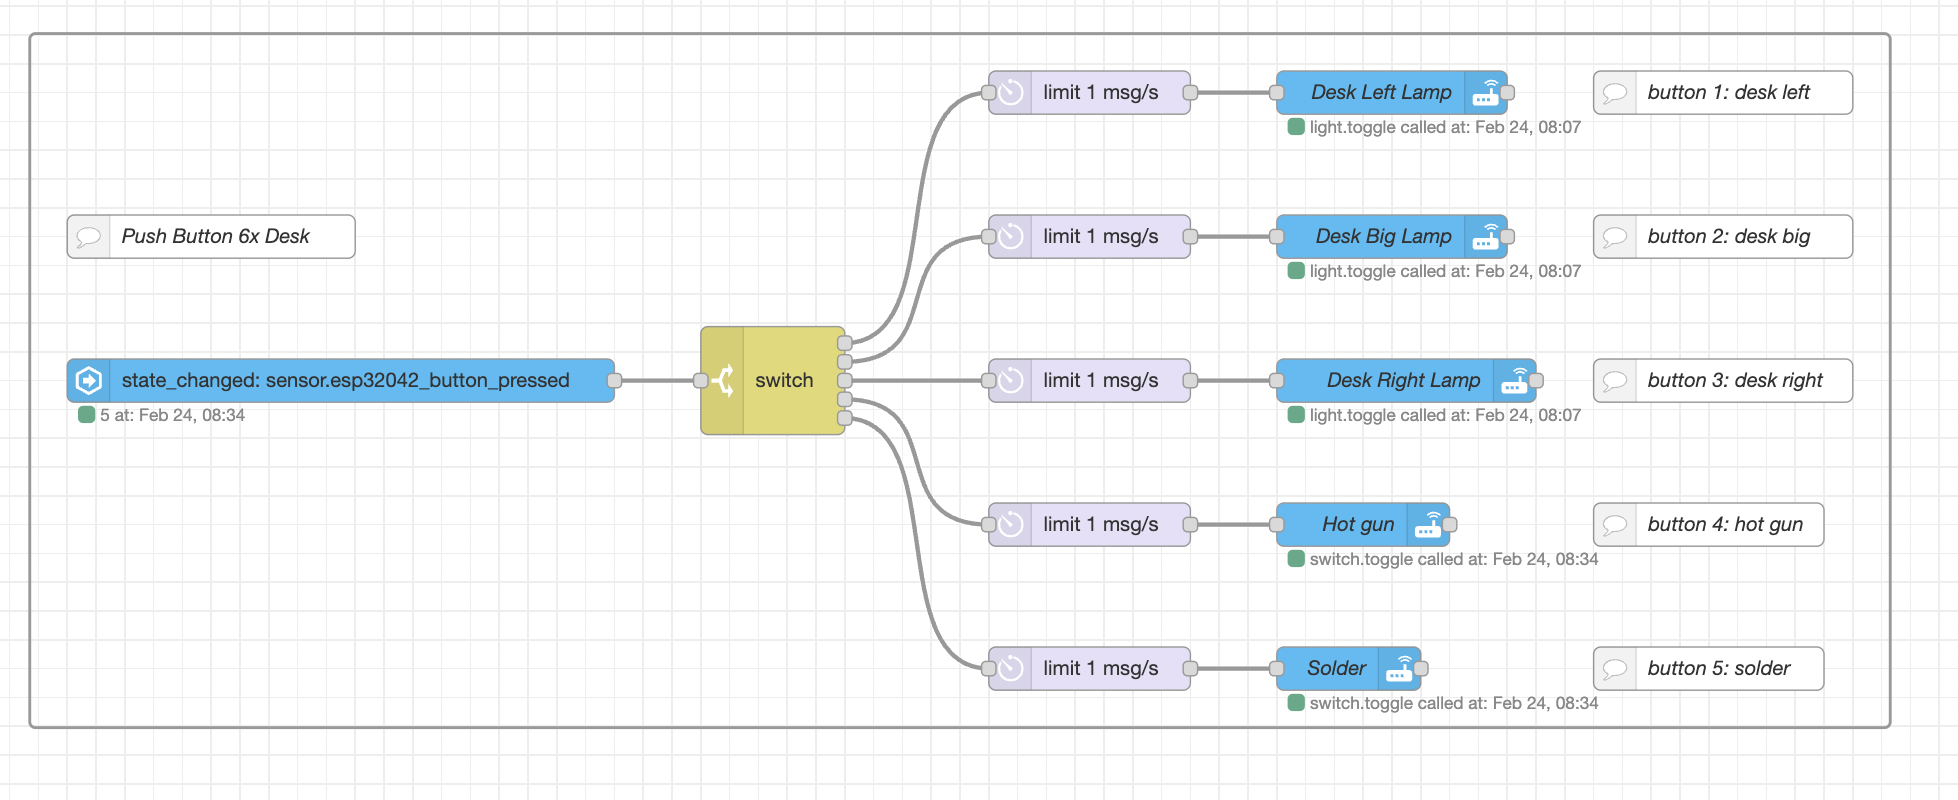Click comment bubble icon of button 1: desk left

click(1614, 92)
